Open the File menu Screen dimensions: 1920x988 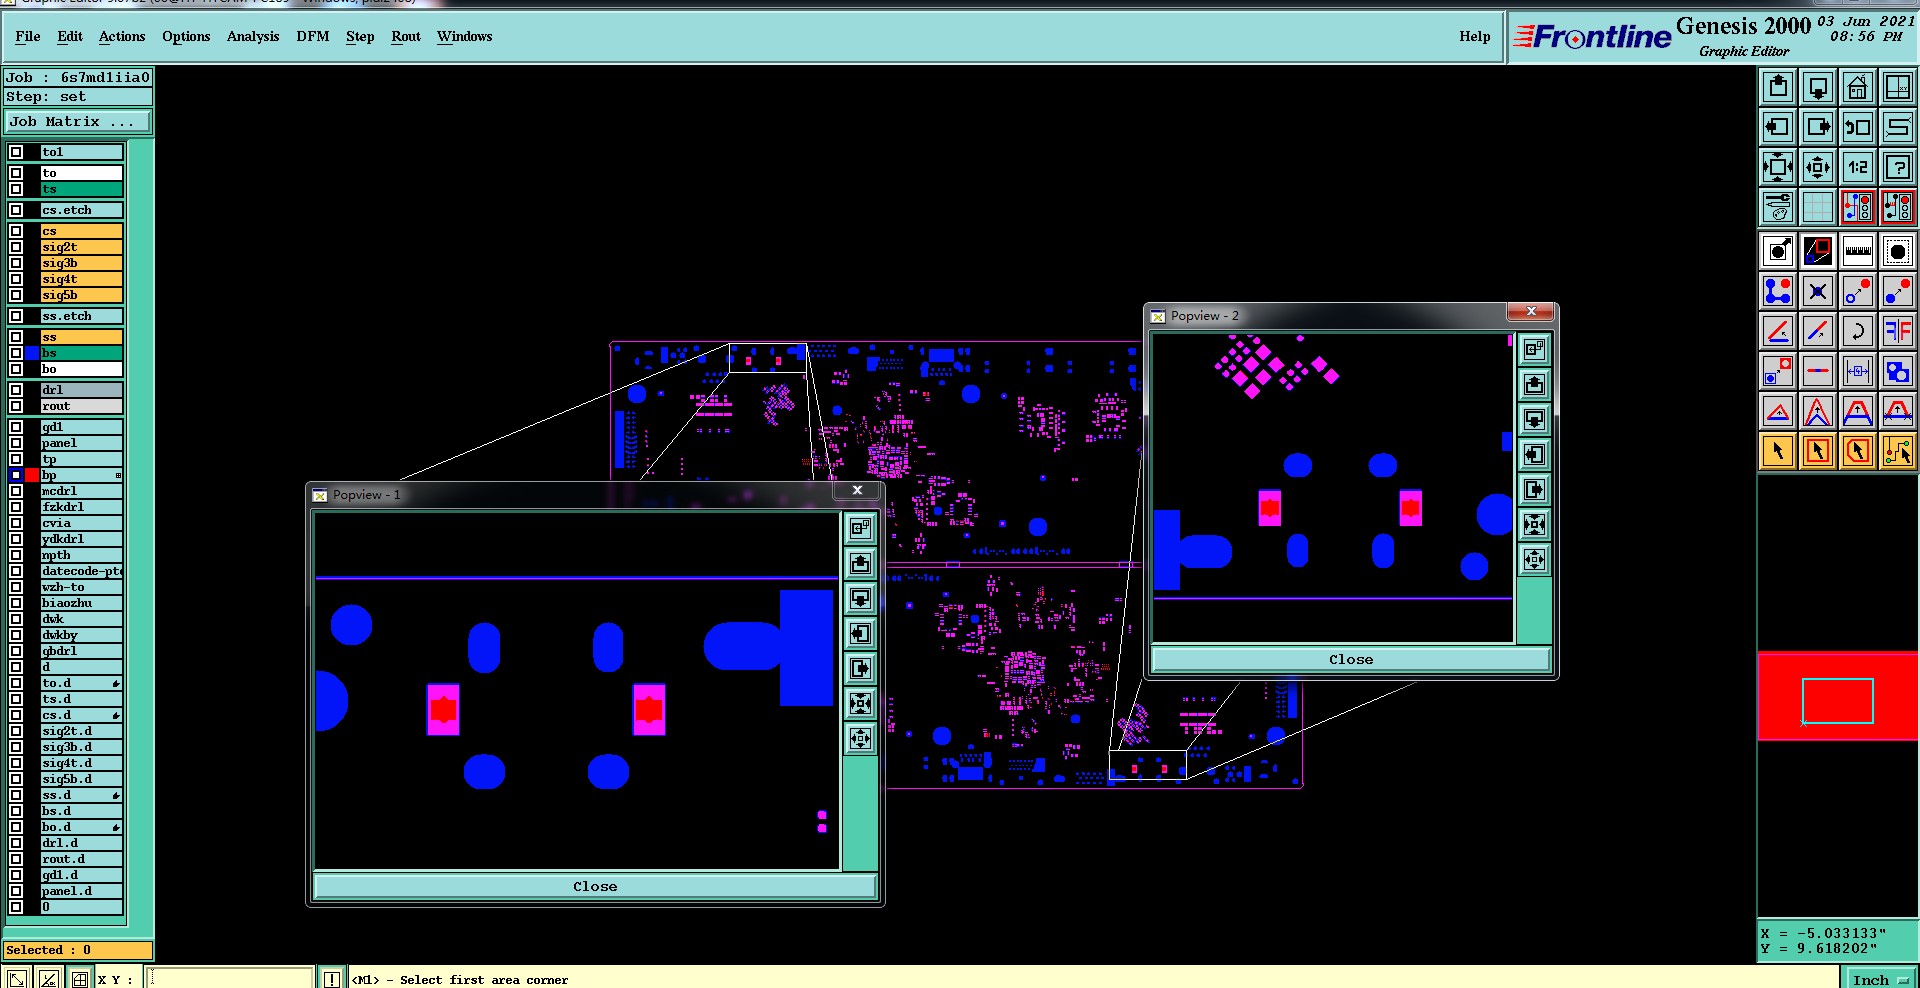point(28,36)
